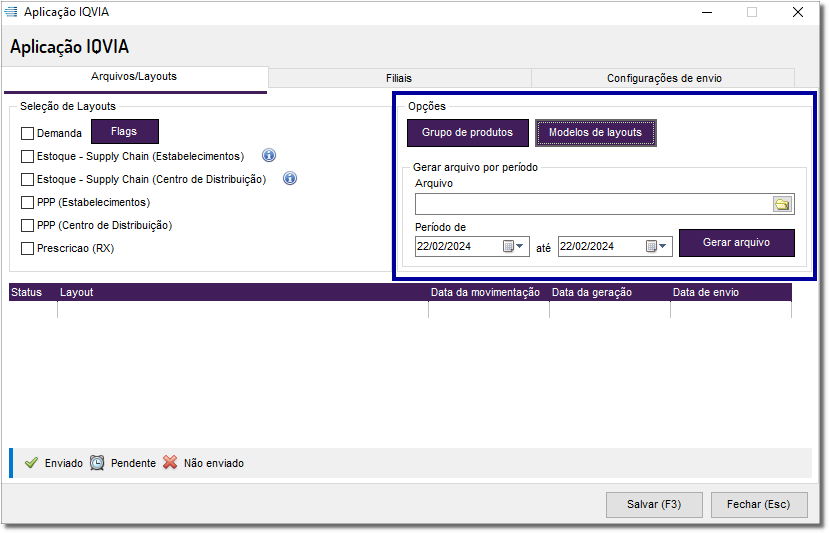This screenshot has height=533, width=829.
Task: Sort by Data da movimentação column
Action: coord(489,292)
